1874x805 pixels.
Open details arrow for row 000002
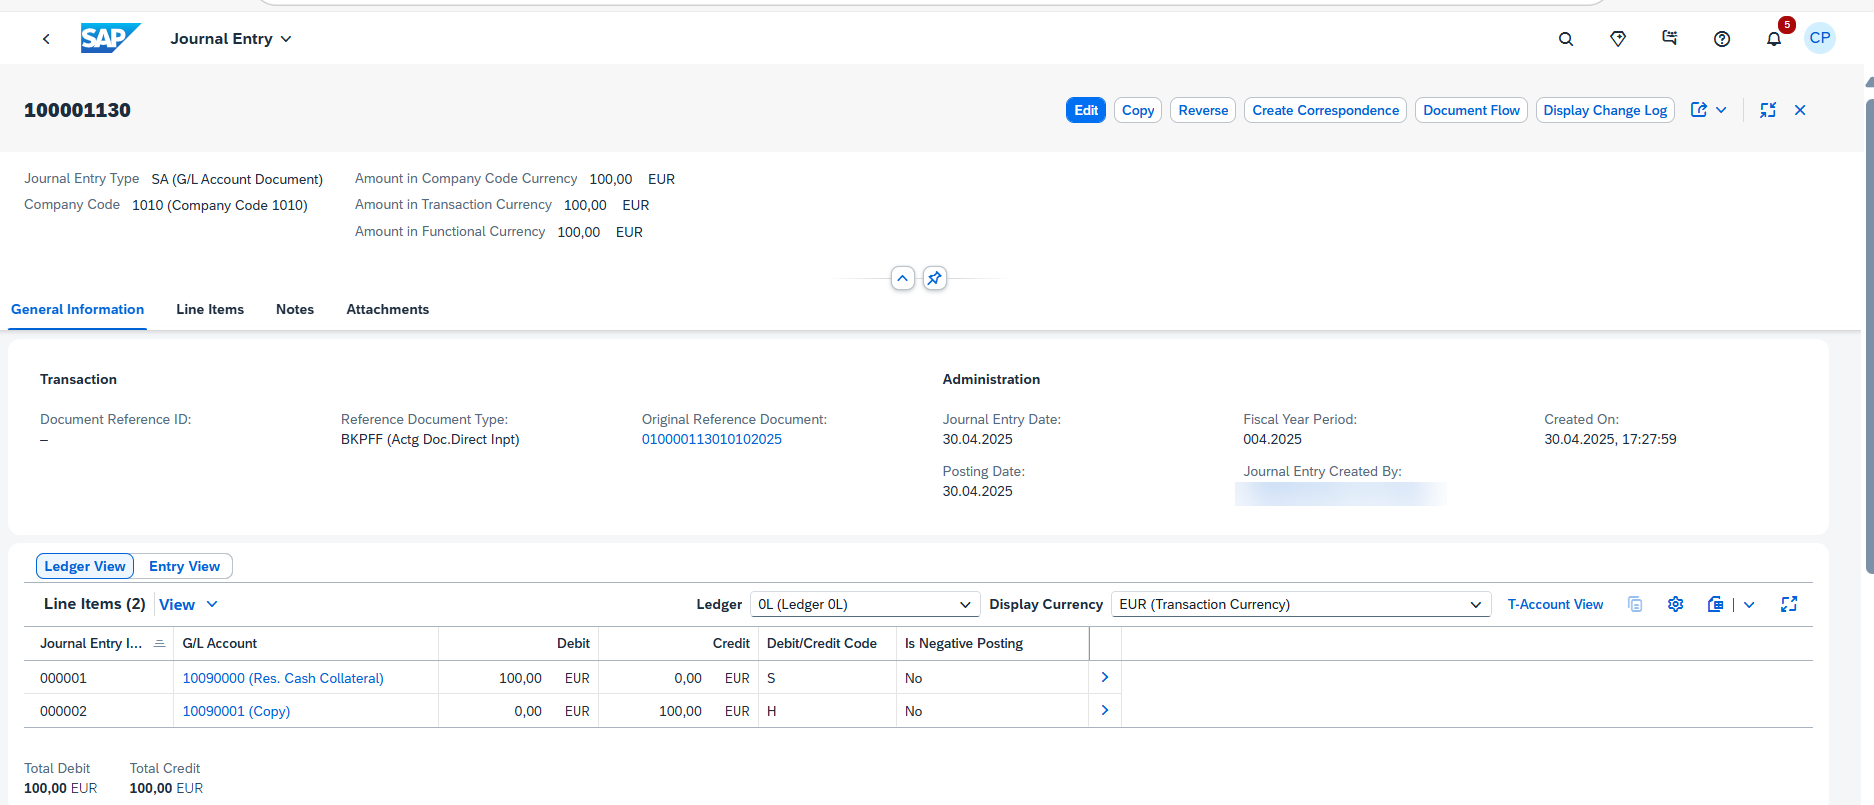click(1105, 710)
